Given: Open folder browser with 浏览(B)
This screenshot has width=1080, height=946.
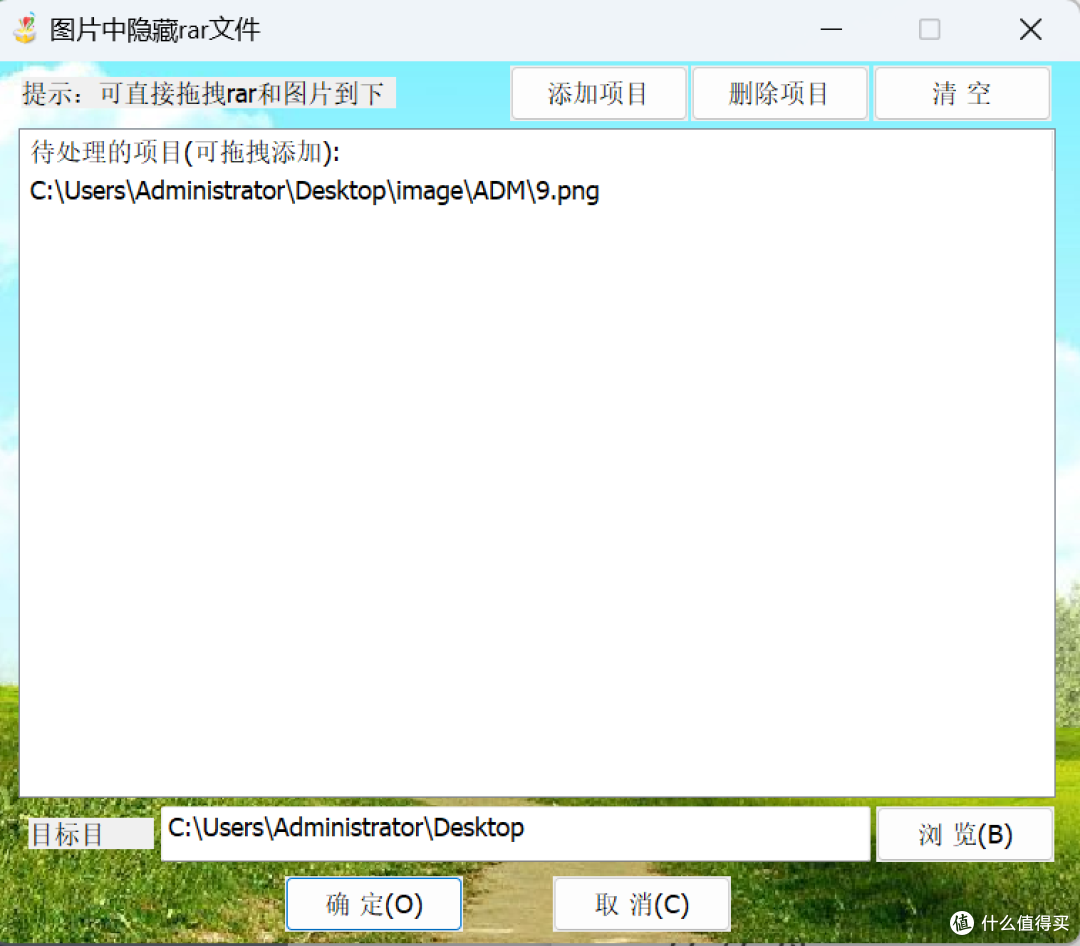Looking at the screenshot, I should [964, 834].
